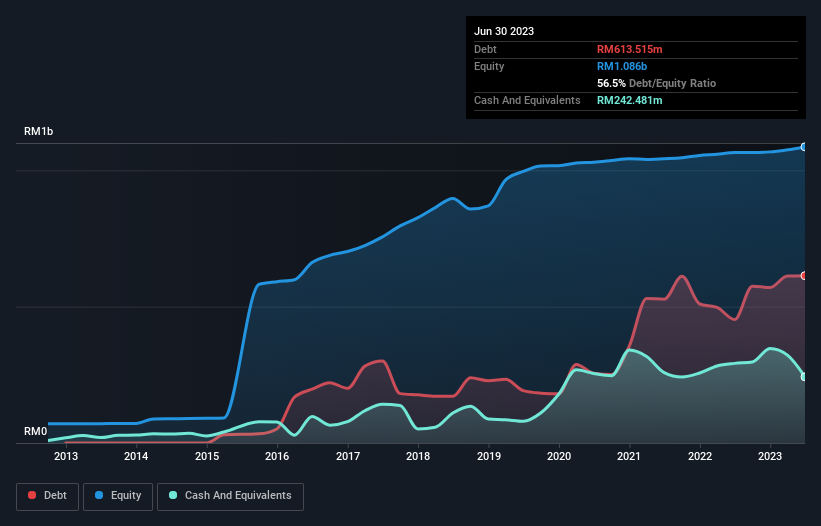Viewport: 821px width, 526px height.
Task: Select the teal Cash endpoint marker
Action: (804, 377)
